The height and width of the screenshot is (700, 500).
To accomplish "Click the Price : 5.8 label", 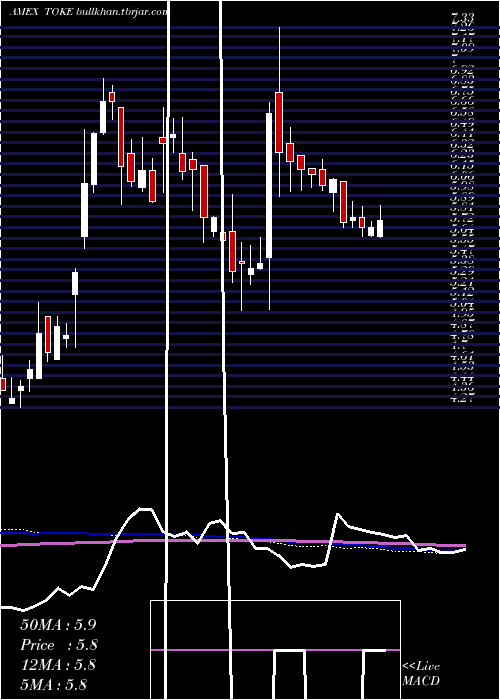I will (59, 645).
